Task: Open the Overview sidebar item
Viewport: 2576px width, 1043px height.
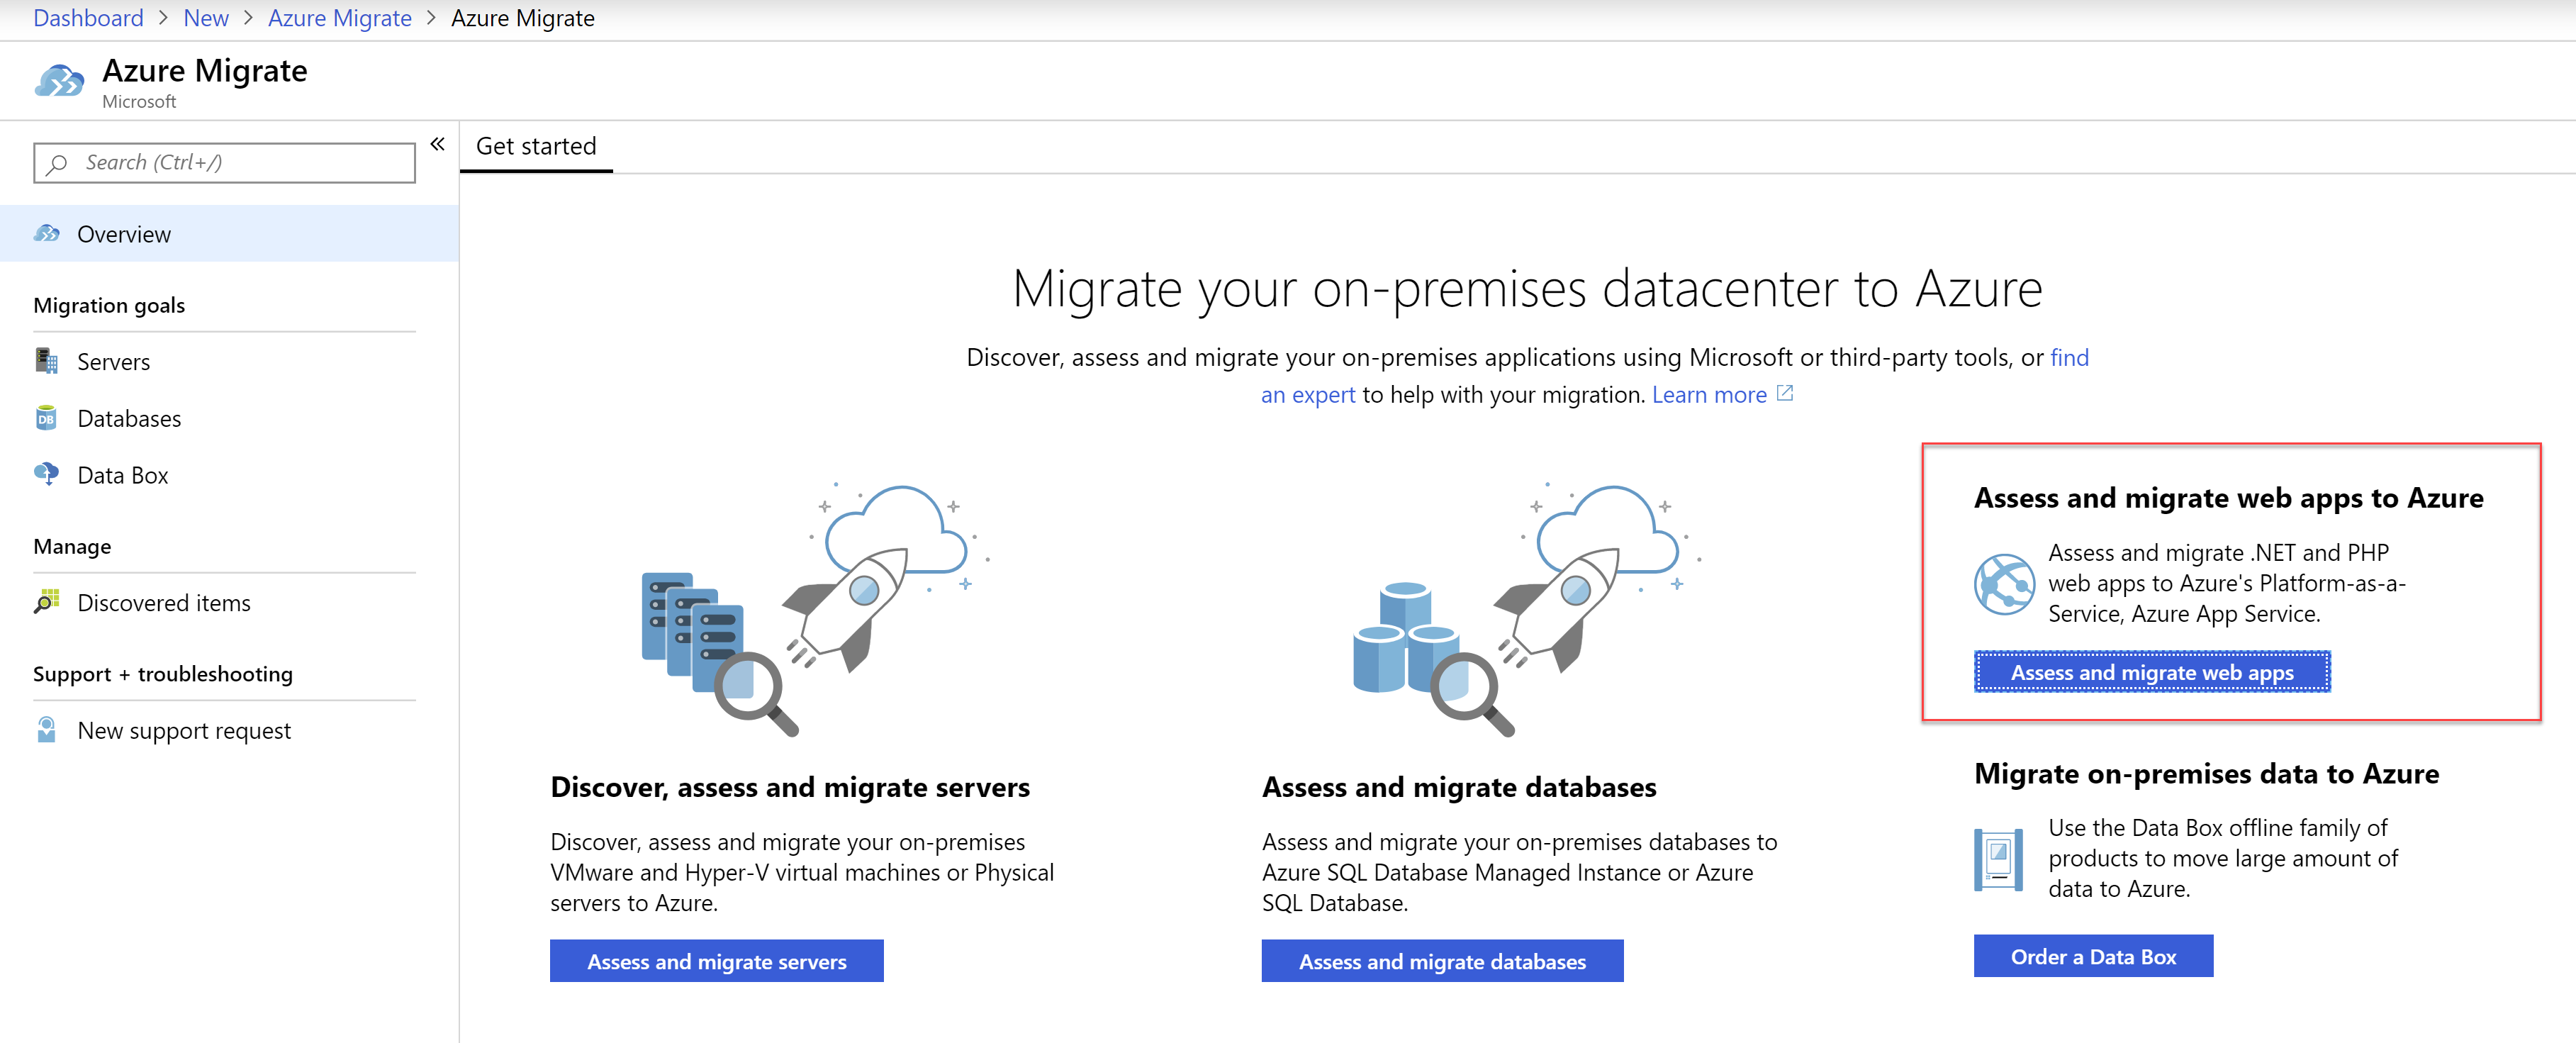Action: coord(229,234)
